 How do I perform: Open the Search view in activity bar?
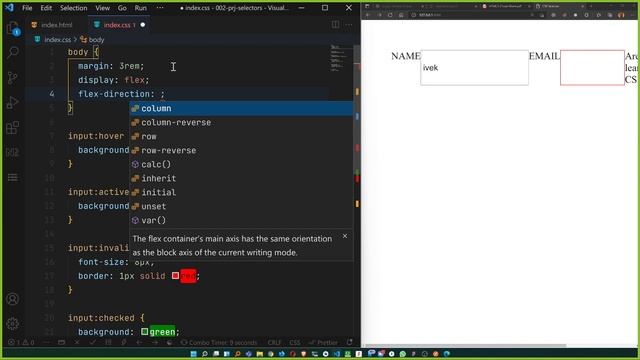(13, 52)
